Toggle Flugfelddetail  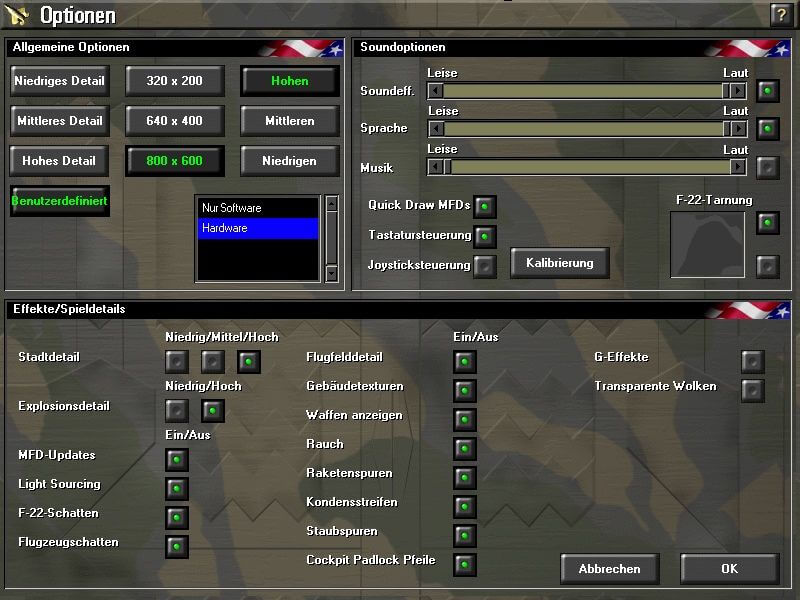click(x=465, y=362)
